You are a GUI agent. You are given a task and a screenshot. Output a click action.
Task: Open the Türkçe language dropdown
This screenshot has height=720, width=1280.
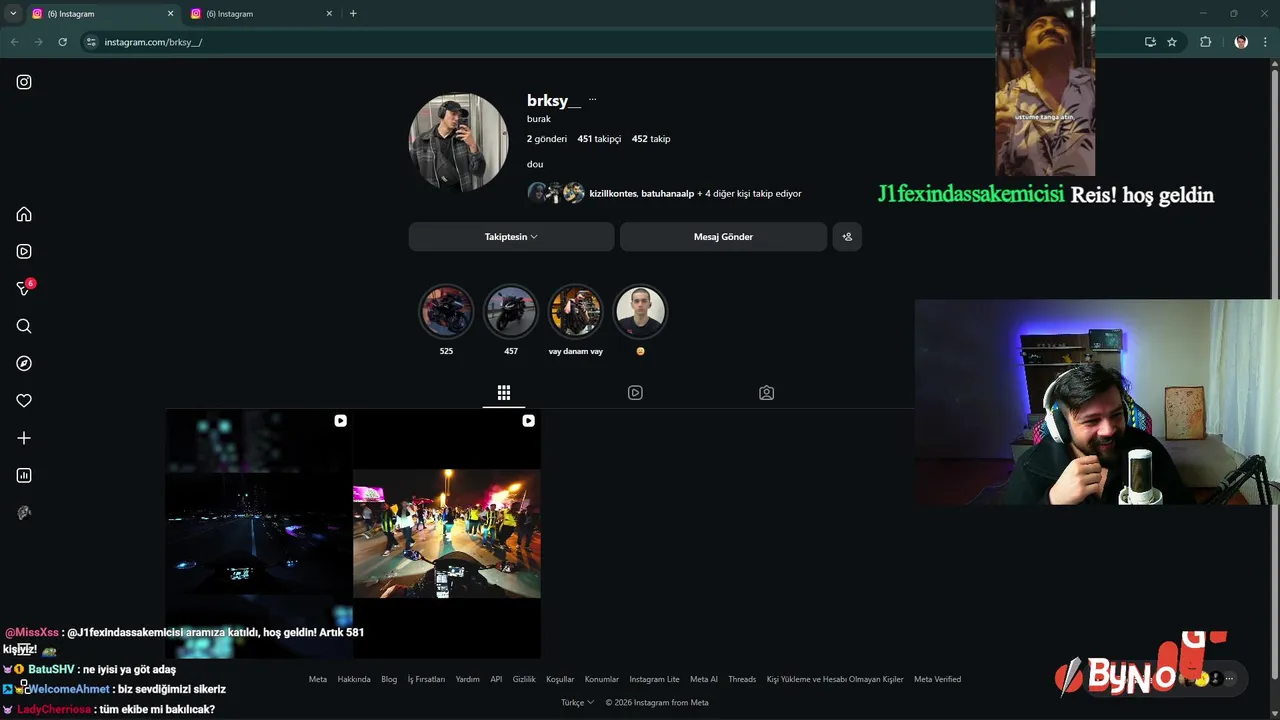point(577,702)
